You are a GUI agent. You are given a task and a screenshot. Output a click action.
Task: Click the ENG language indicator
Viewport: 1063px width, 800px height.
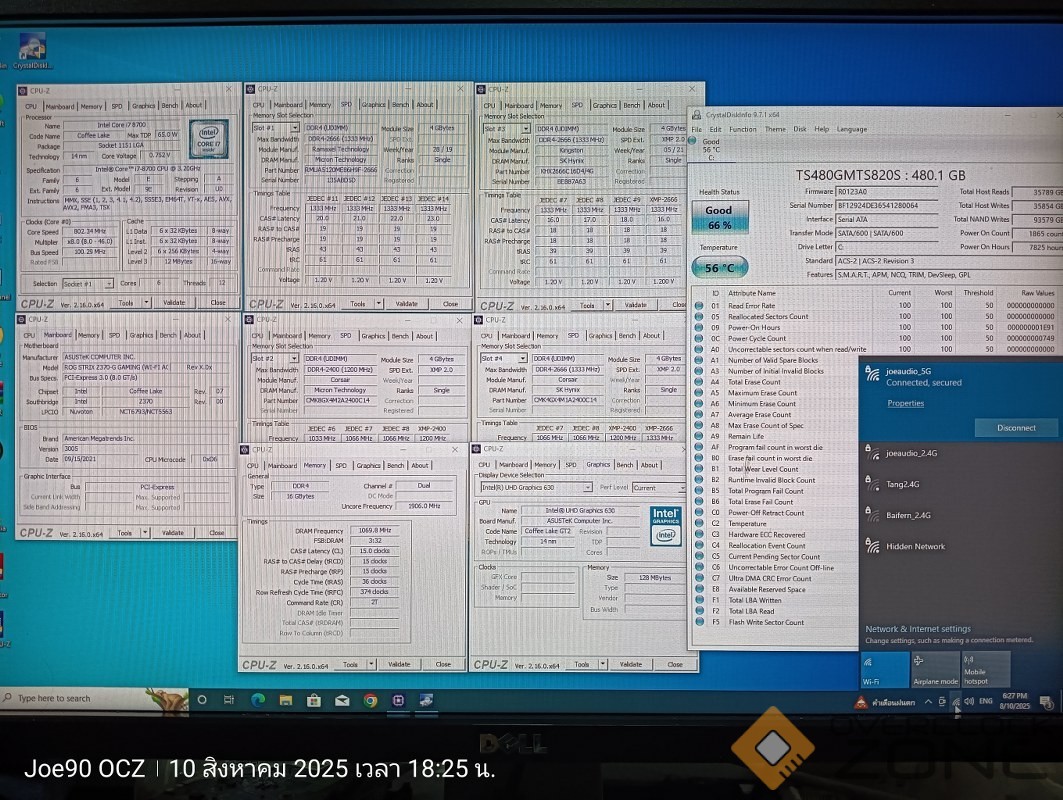(x=986, y=702)
